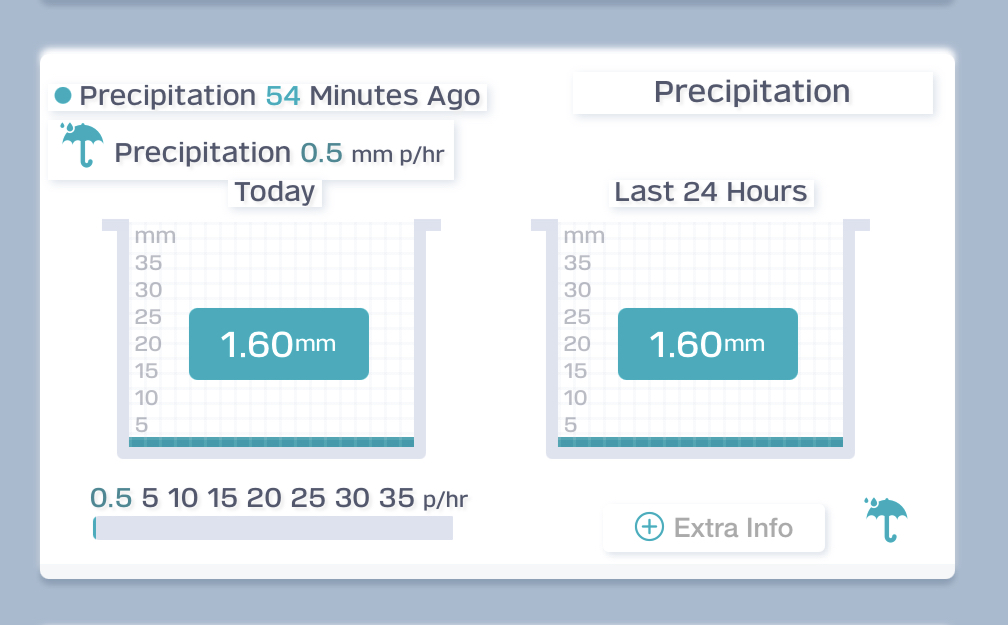
Task: Click the Today heading label
Action: [x=275, y=191]
